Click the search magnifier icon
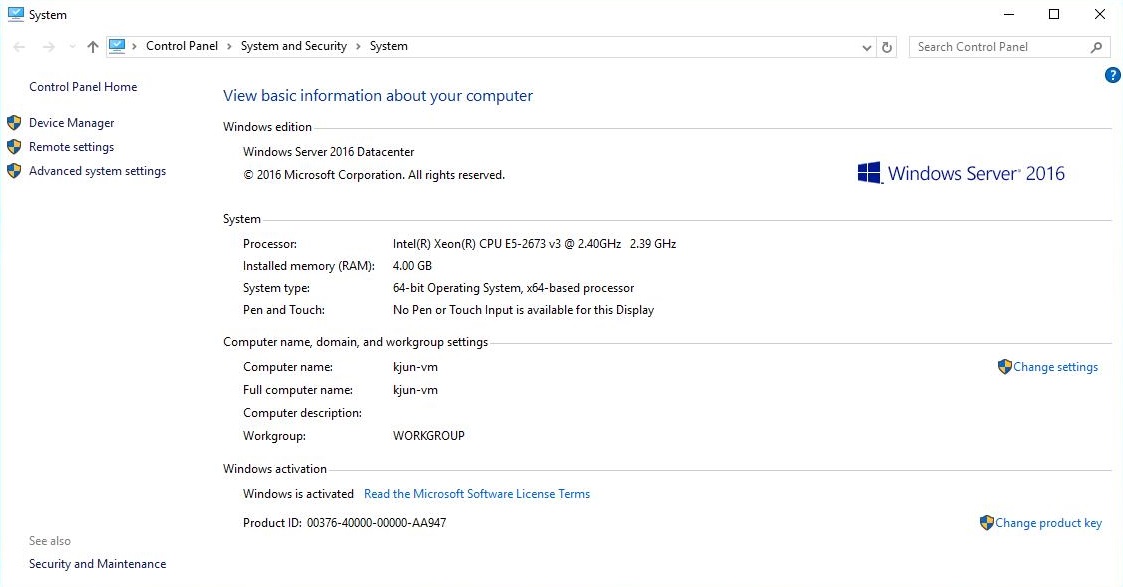Image resolution: width=1123 pixels, height=587 pixels. coord(1096,47)
